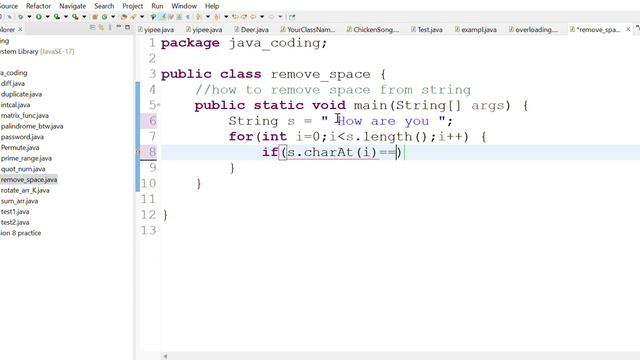
Task: Collapse the main method fold on line 5
Action: click(x=159, y=105)
